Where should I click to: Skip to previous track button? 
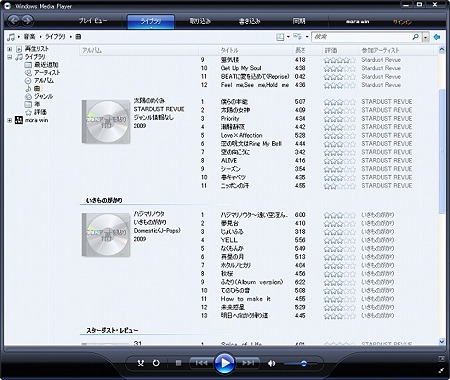[201, 363]
